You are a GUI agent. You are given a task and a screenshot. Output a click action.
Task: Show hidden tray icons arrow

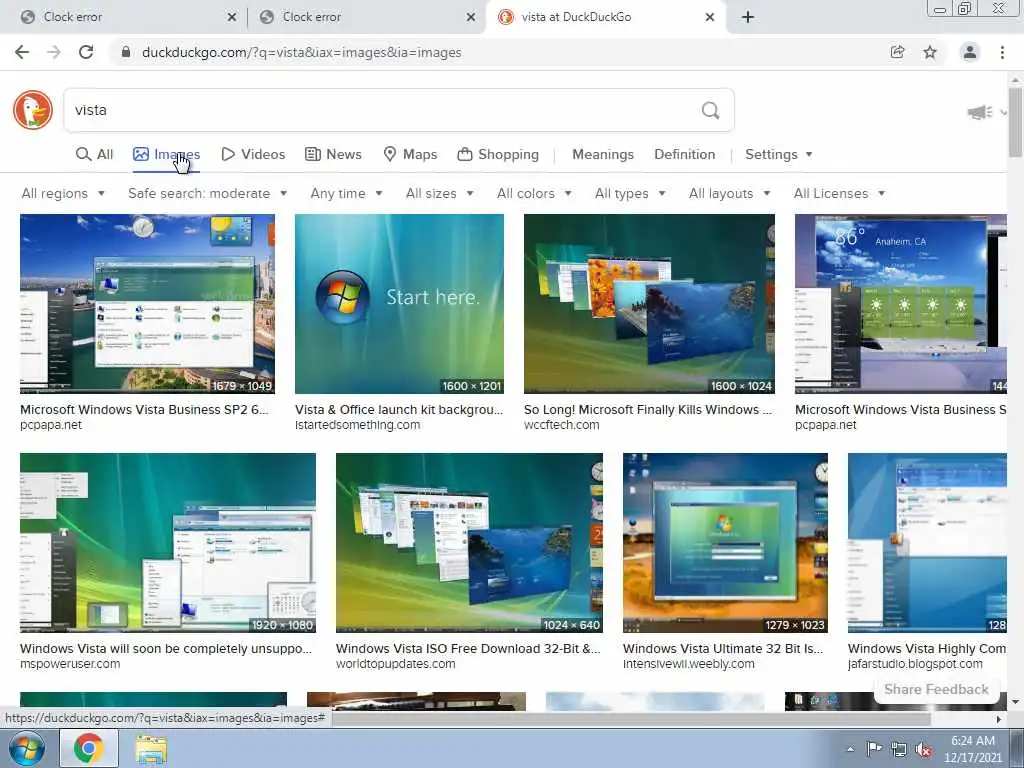[850, 749]
